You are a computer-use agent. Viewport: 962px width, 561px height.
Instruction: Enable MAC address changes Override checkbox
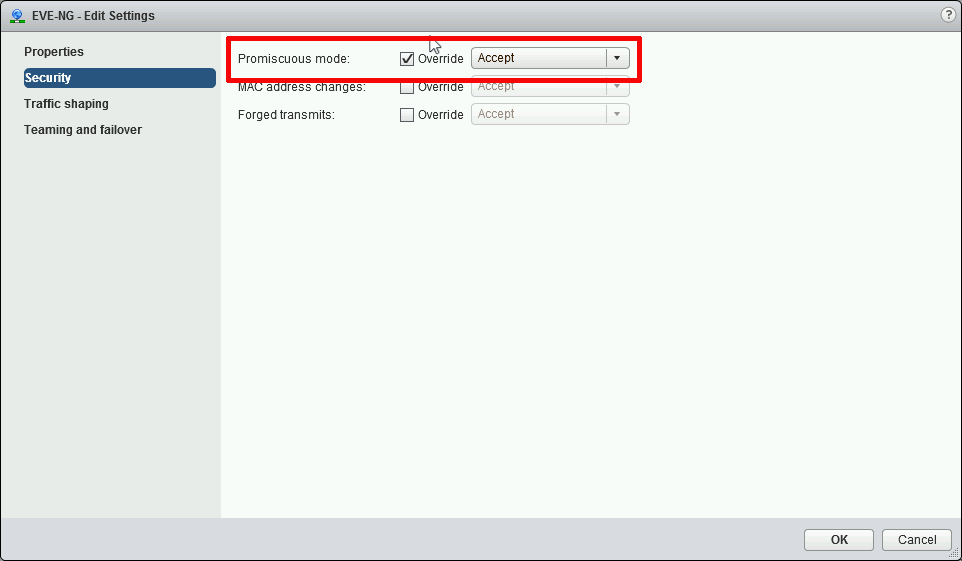[407, 87]
